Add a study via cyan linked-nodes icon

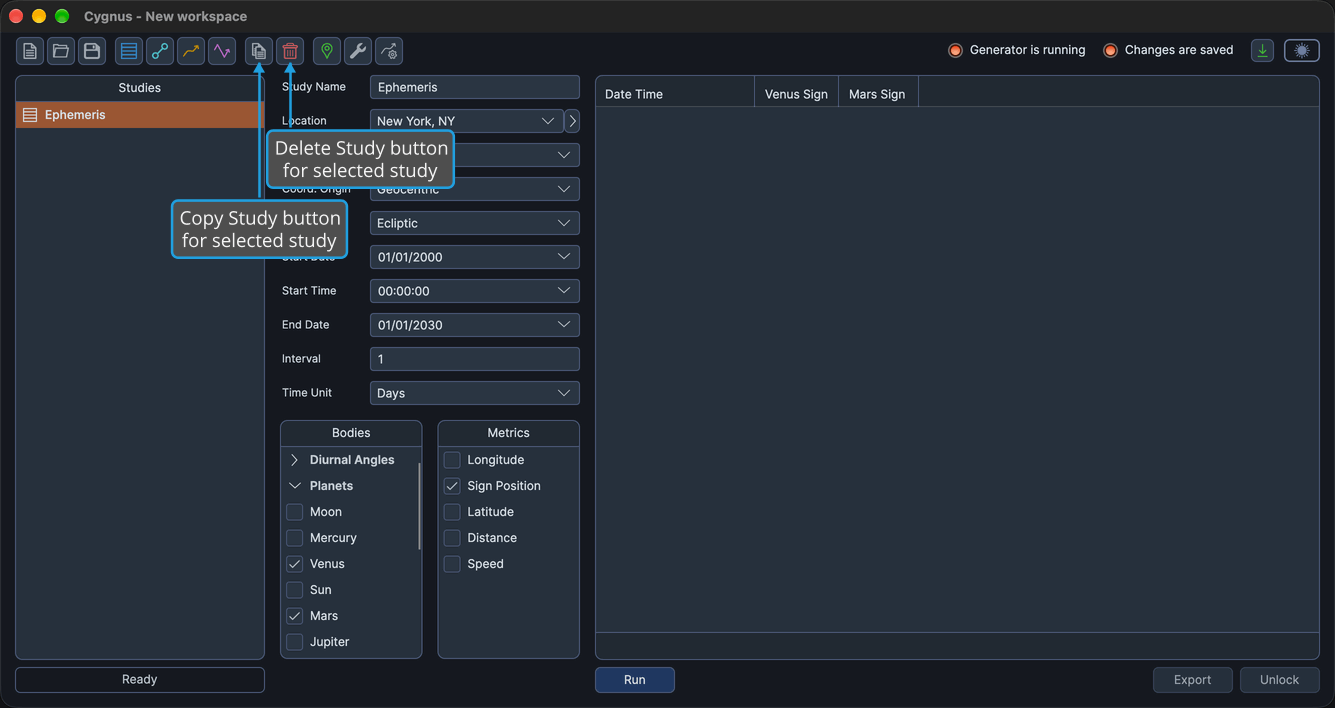[x=160, y=51]
